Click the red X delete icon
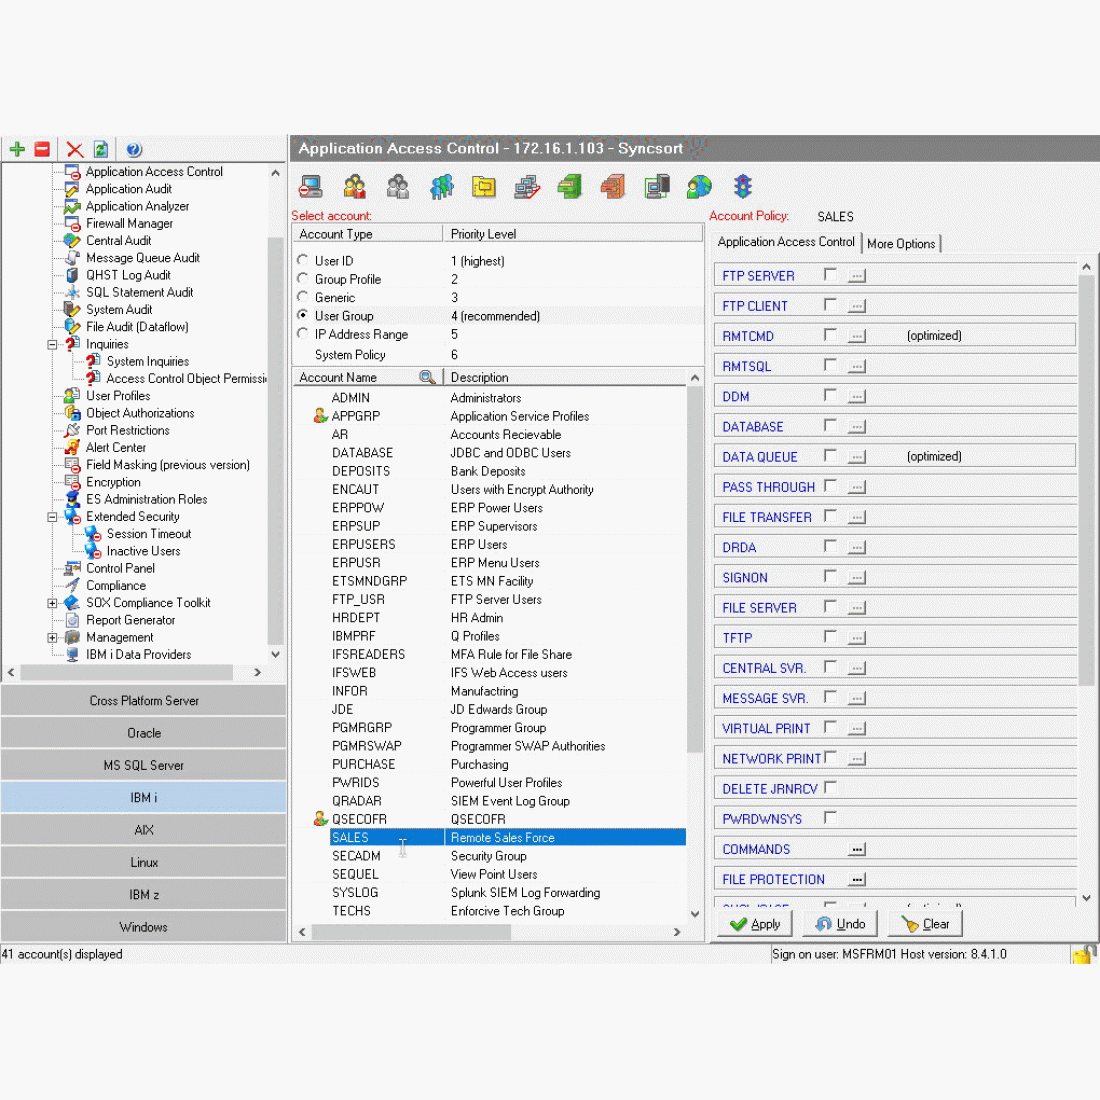This screenshot has height=1100, width=1100. coord(73,148)
